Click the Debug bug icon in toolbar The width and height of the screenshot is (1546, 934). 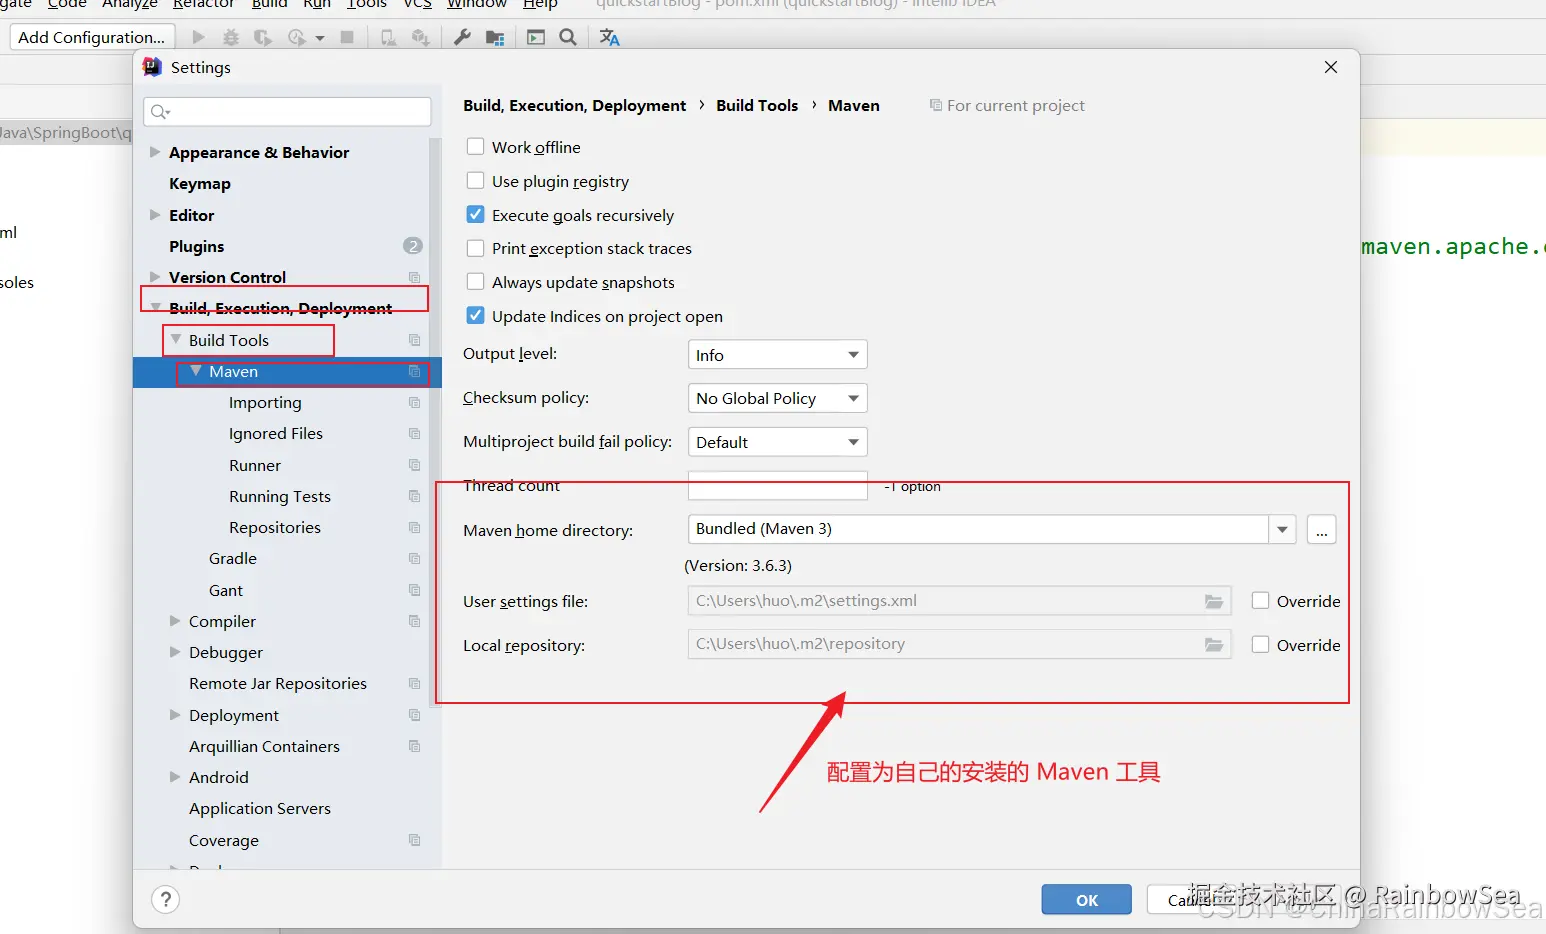pyautogui.click(x=231, y=37)
